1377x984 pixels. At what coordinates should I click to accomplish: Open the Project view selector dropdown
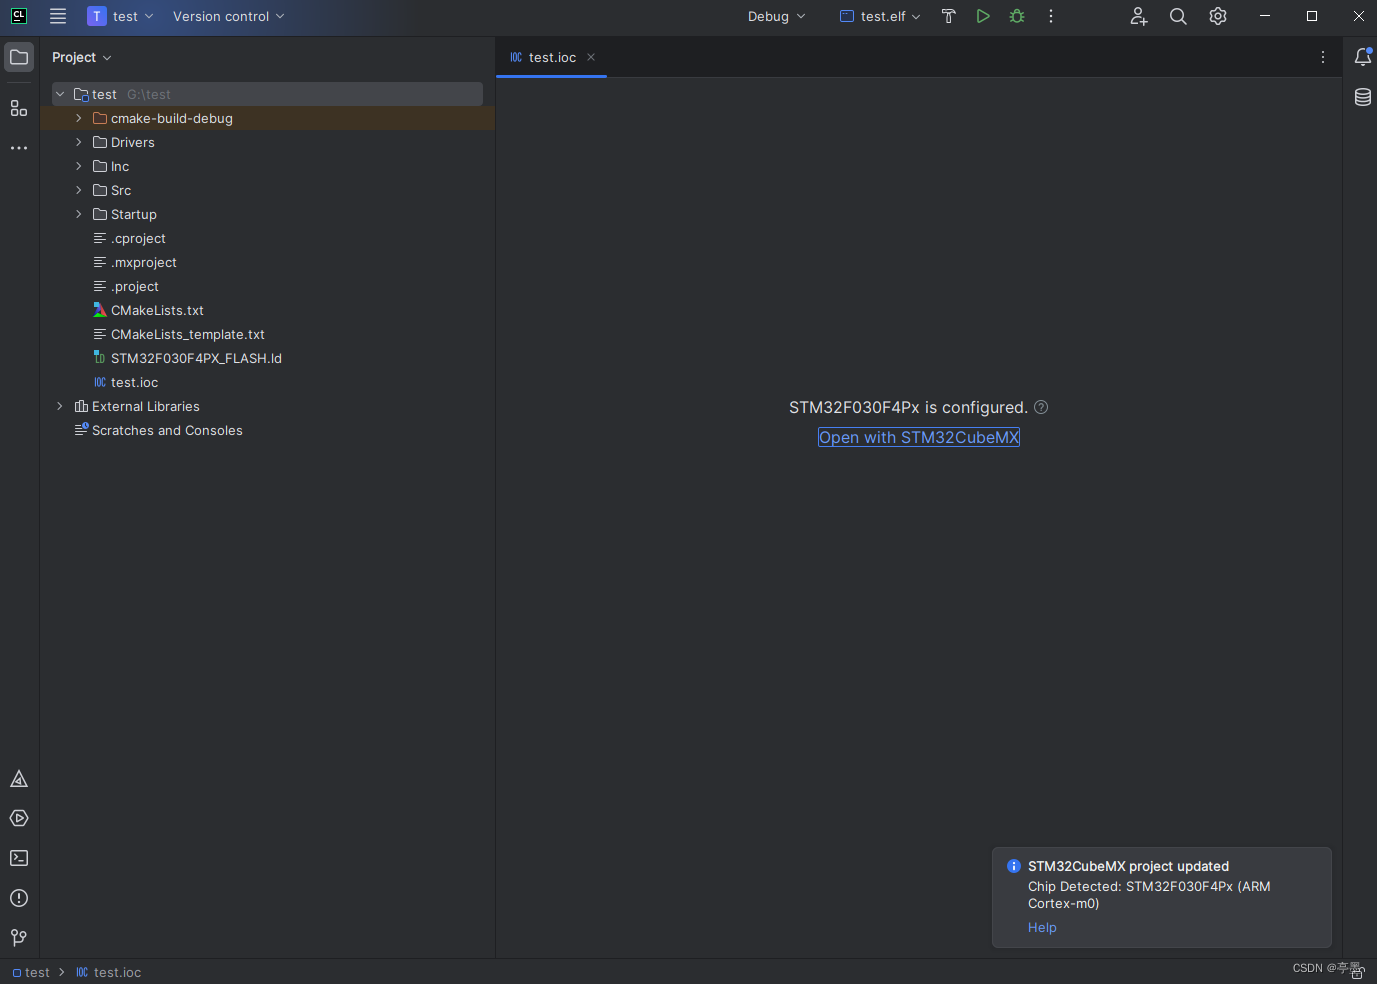click(82, 57)
